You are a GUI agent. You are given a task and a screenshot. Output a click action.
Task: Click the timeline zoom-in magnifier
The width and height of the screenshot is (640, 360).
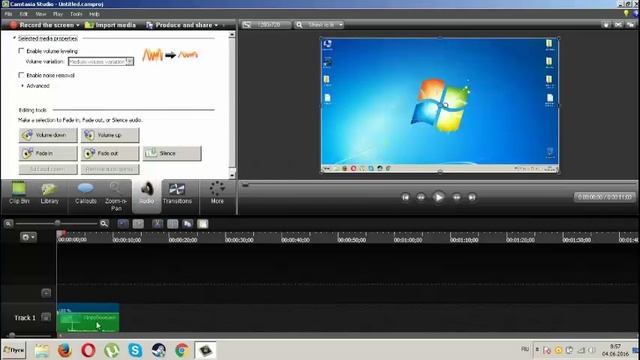pyautogui.click(x=104, y=223)
